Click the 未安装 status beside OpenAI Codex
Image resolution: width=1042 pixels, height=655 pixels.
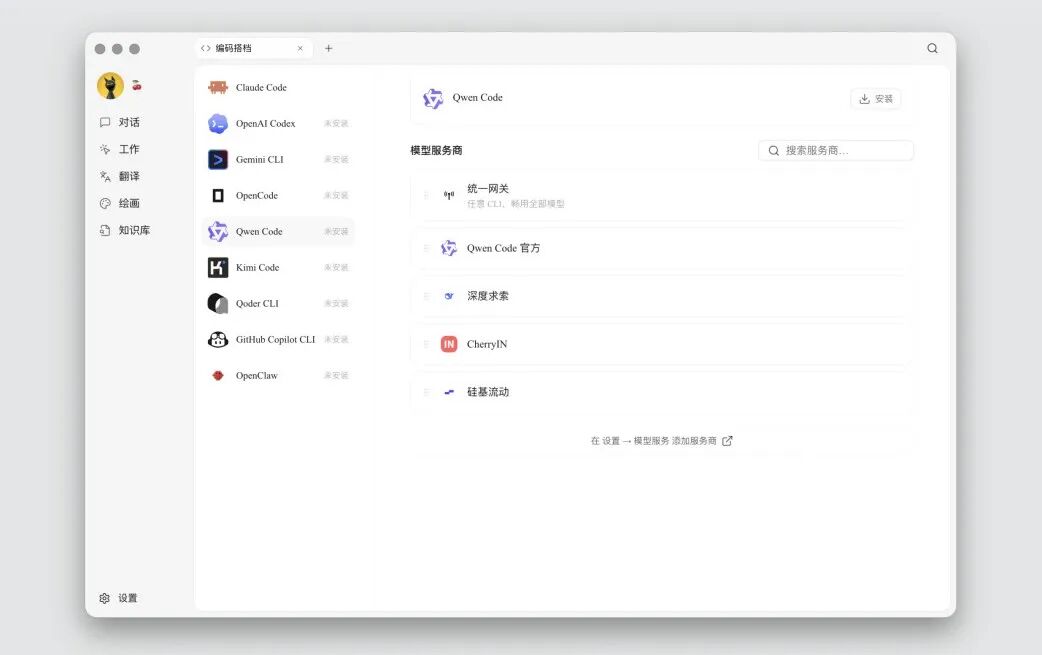point(336,124)
